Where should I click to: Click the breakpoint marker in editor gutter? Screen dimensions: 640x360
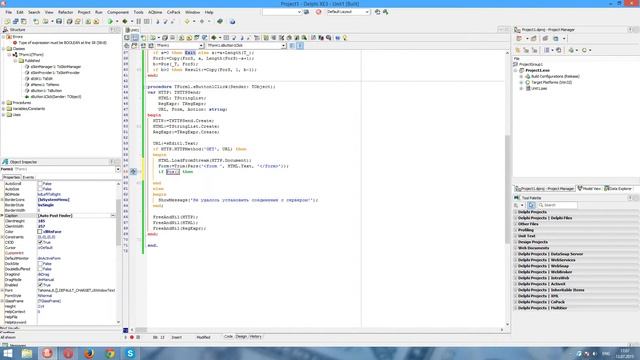click(x=133, y=171)
